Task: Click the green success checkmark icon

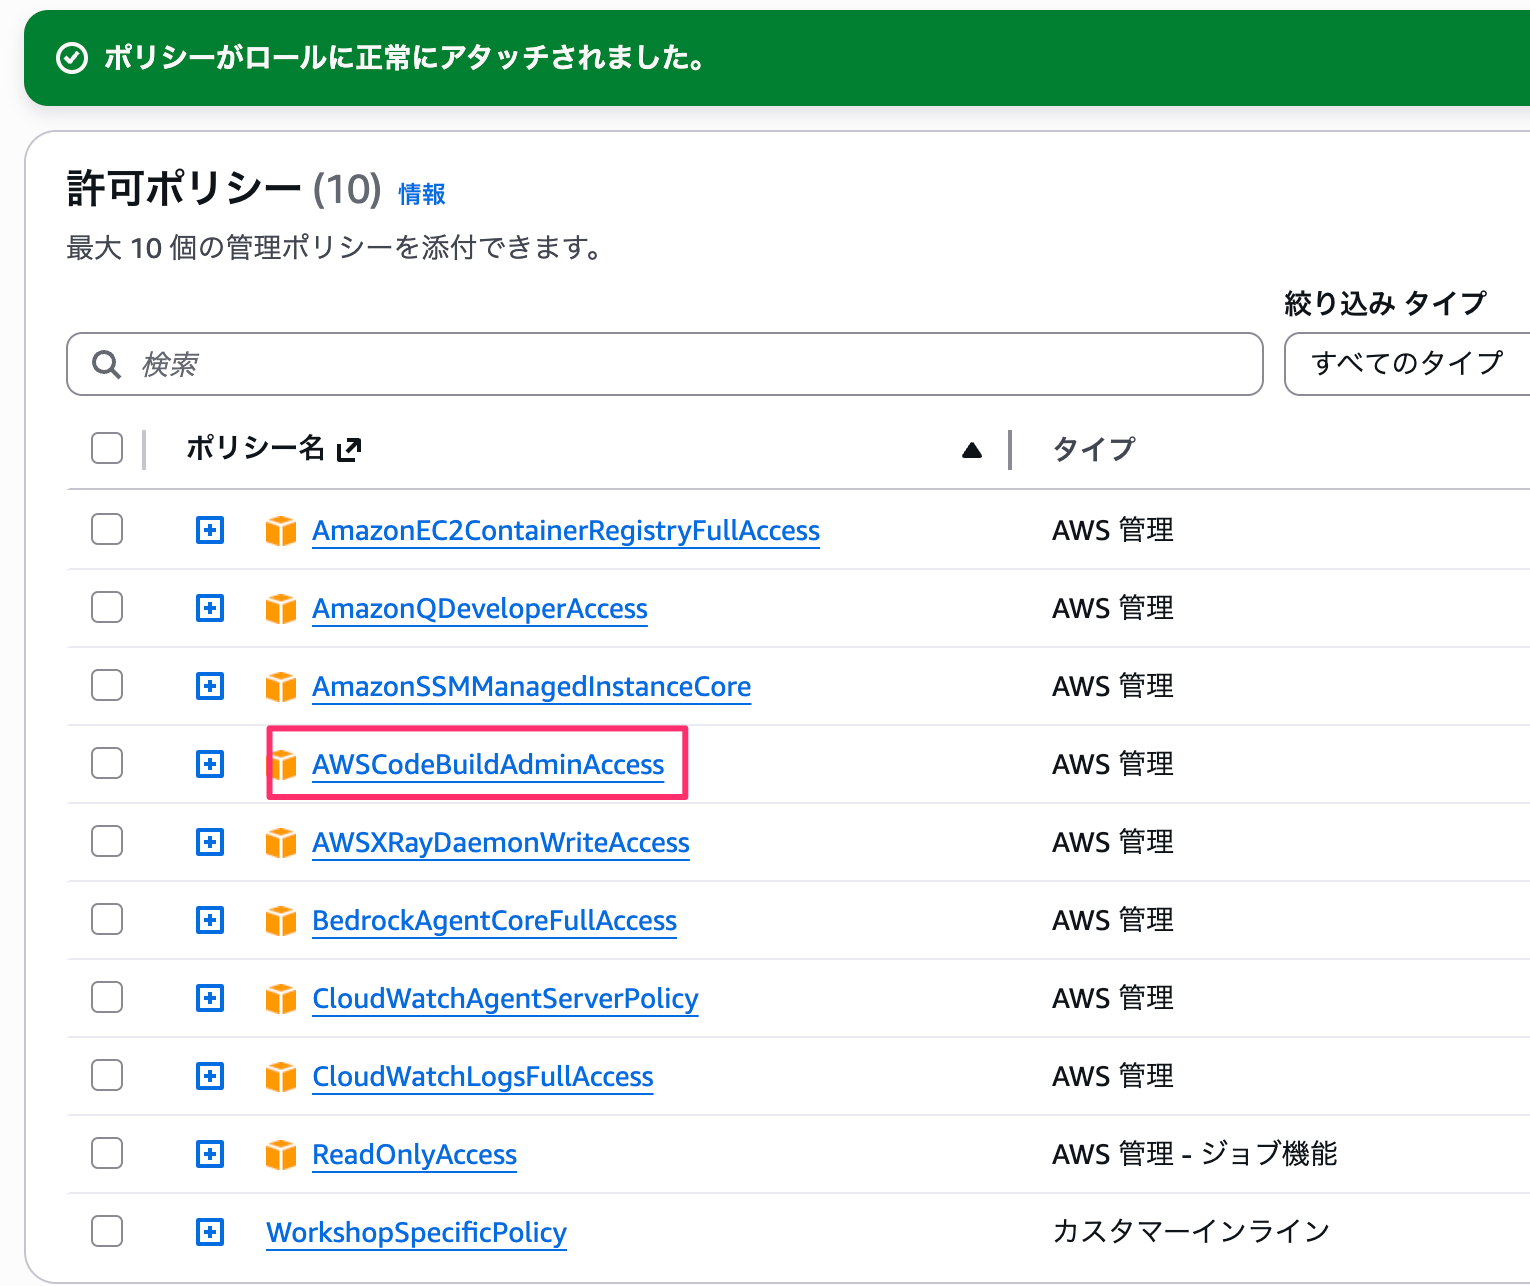Action: click(x=72, y=59)
